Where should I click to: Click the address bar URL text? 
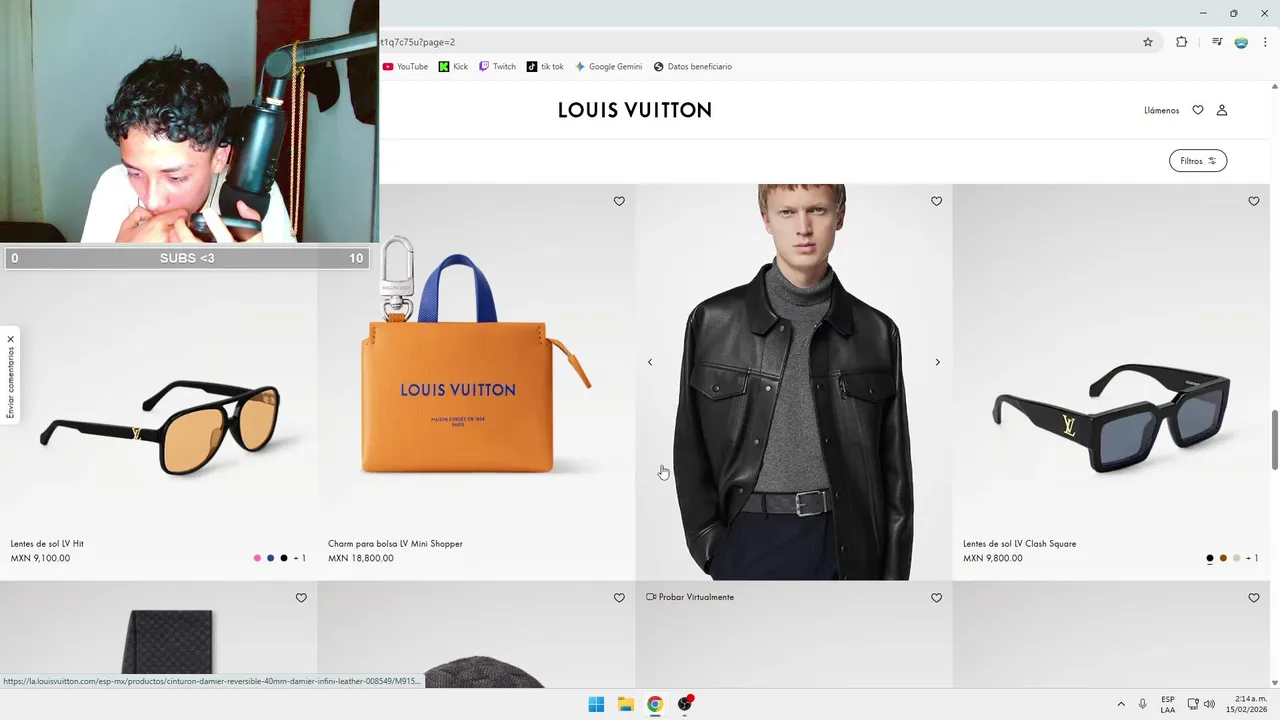click(418, 42)
